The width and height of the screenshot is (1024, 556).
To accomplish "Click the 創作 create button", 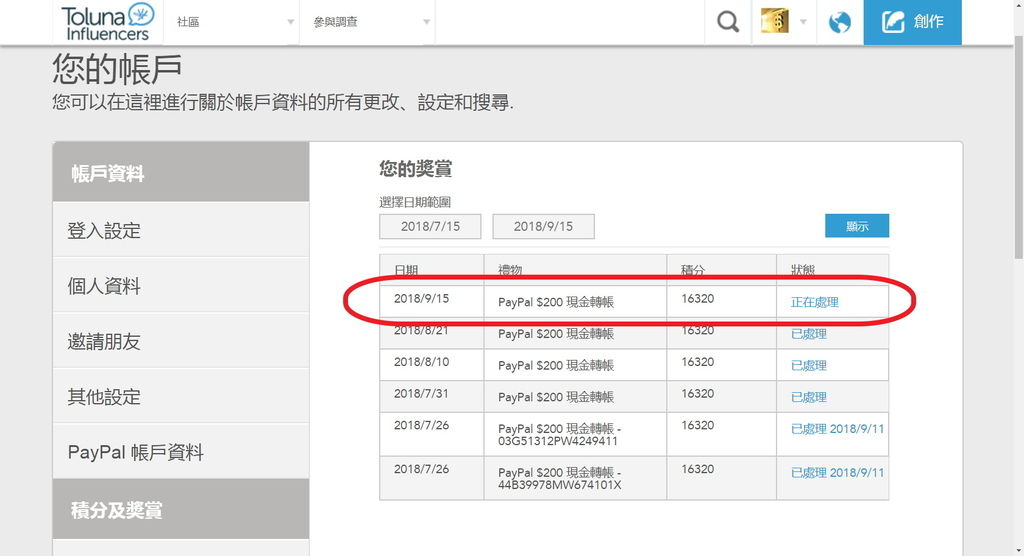I will tap(912, 22).
